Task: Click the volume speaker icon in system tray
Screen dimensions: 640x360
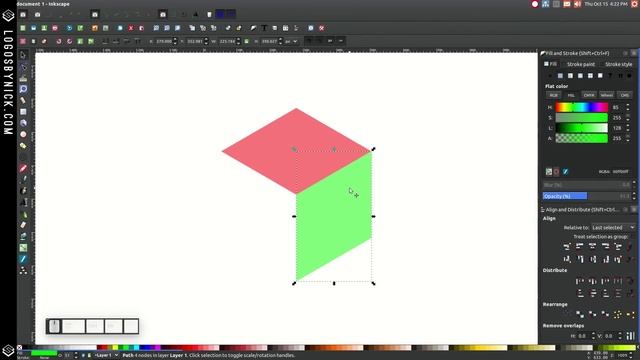Action: [578, 4]
